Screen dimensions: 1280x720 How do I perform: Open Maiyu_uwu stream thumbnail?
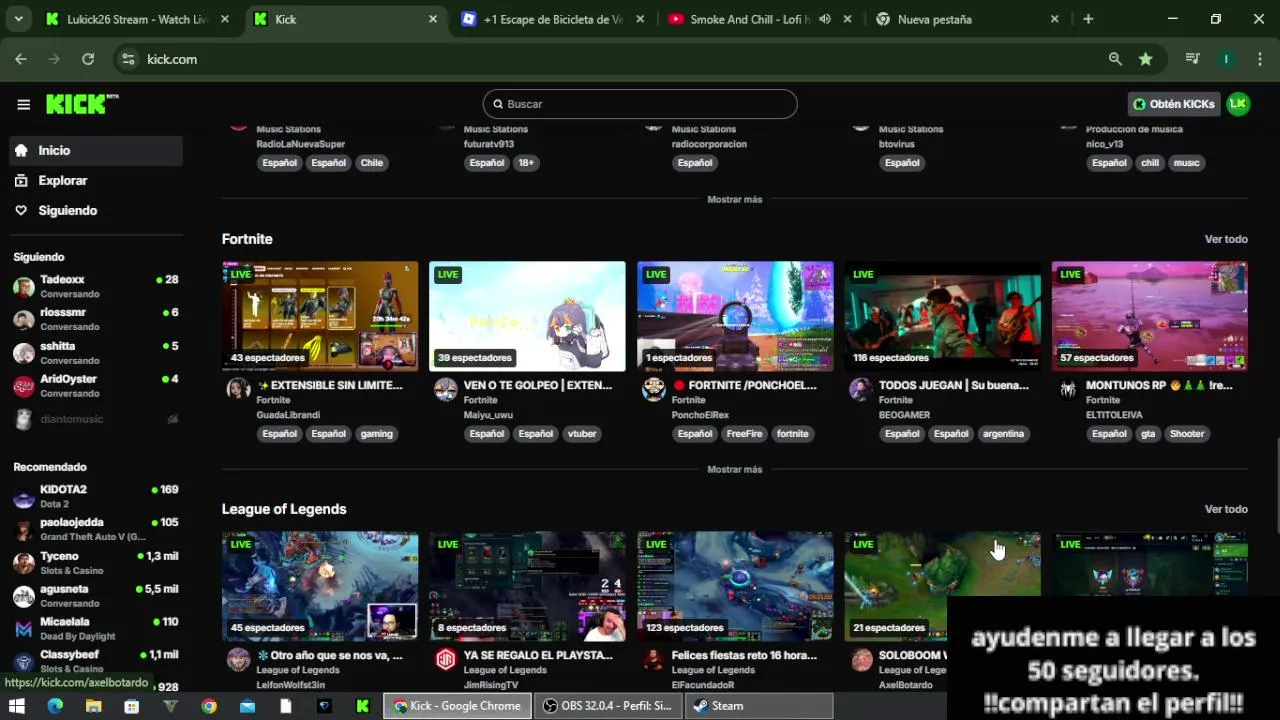point(527,316)
